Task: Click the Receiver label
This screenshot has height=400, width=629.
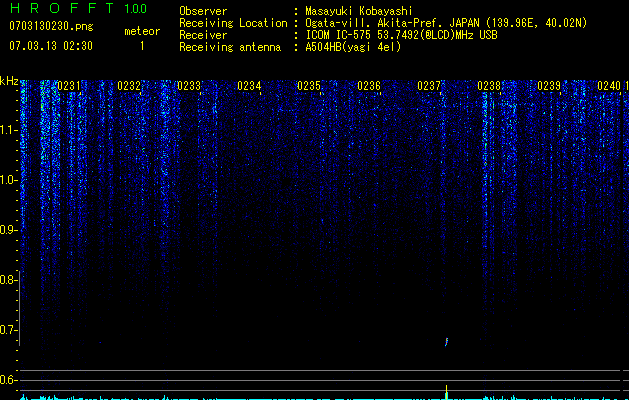Action: 203,35
